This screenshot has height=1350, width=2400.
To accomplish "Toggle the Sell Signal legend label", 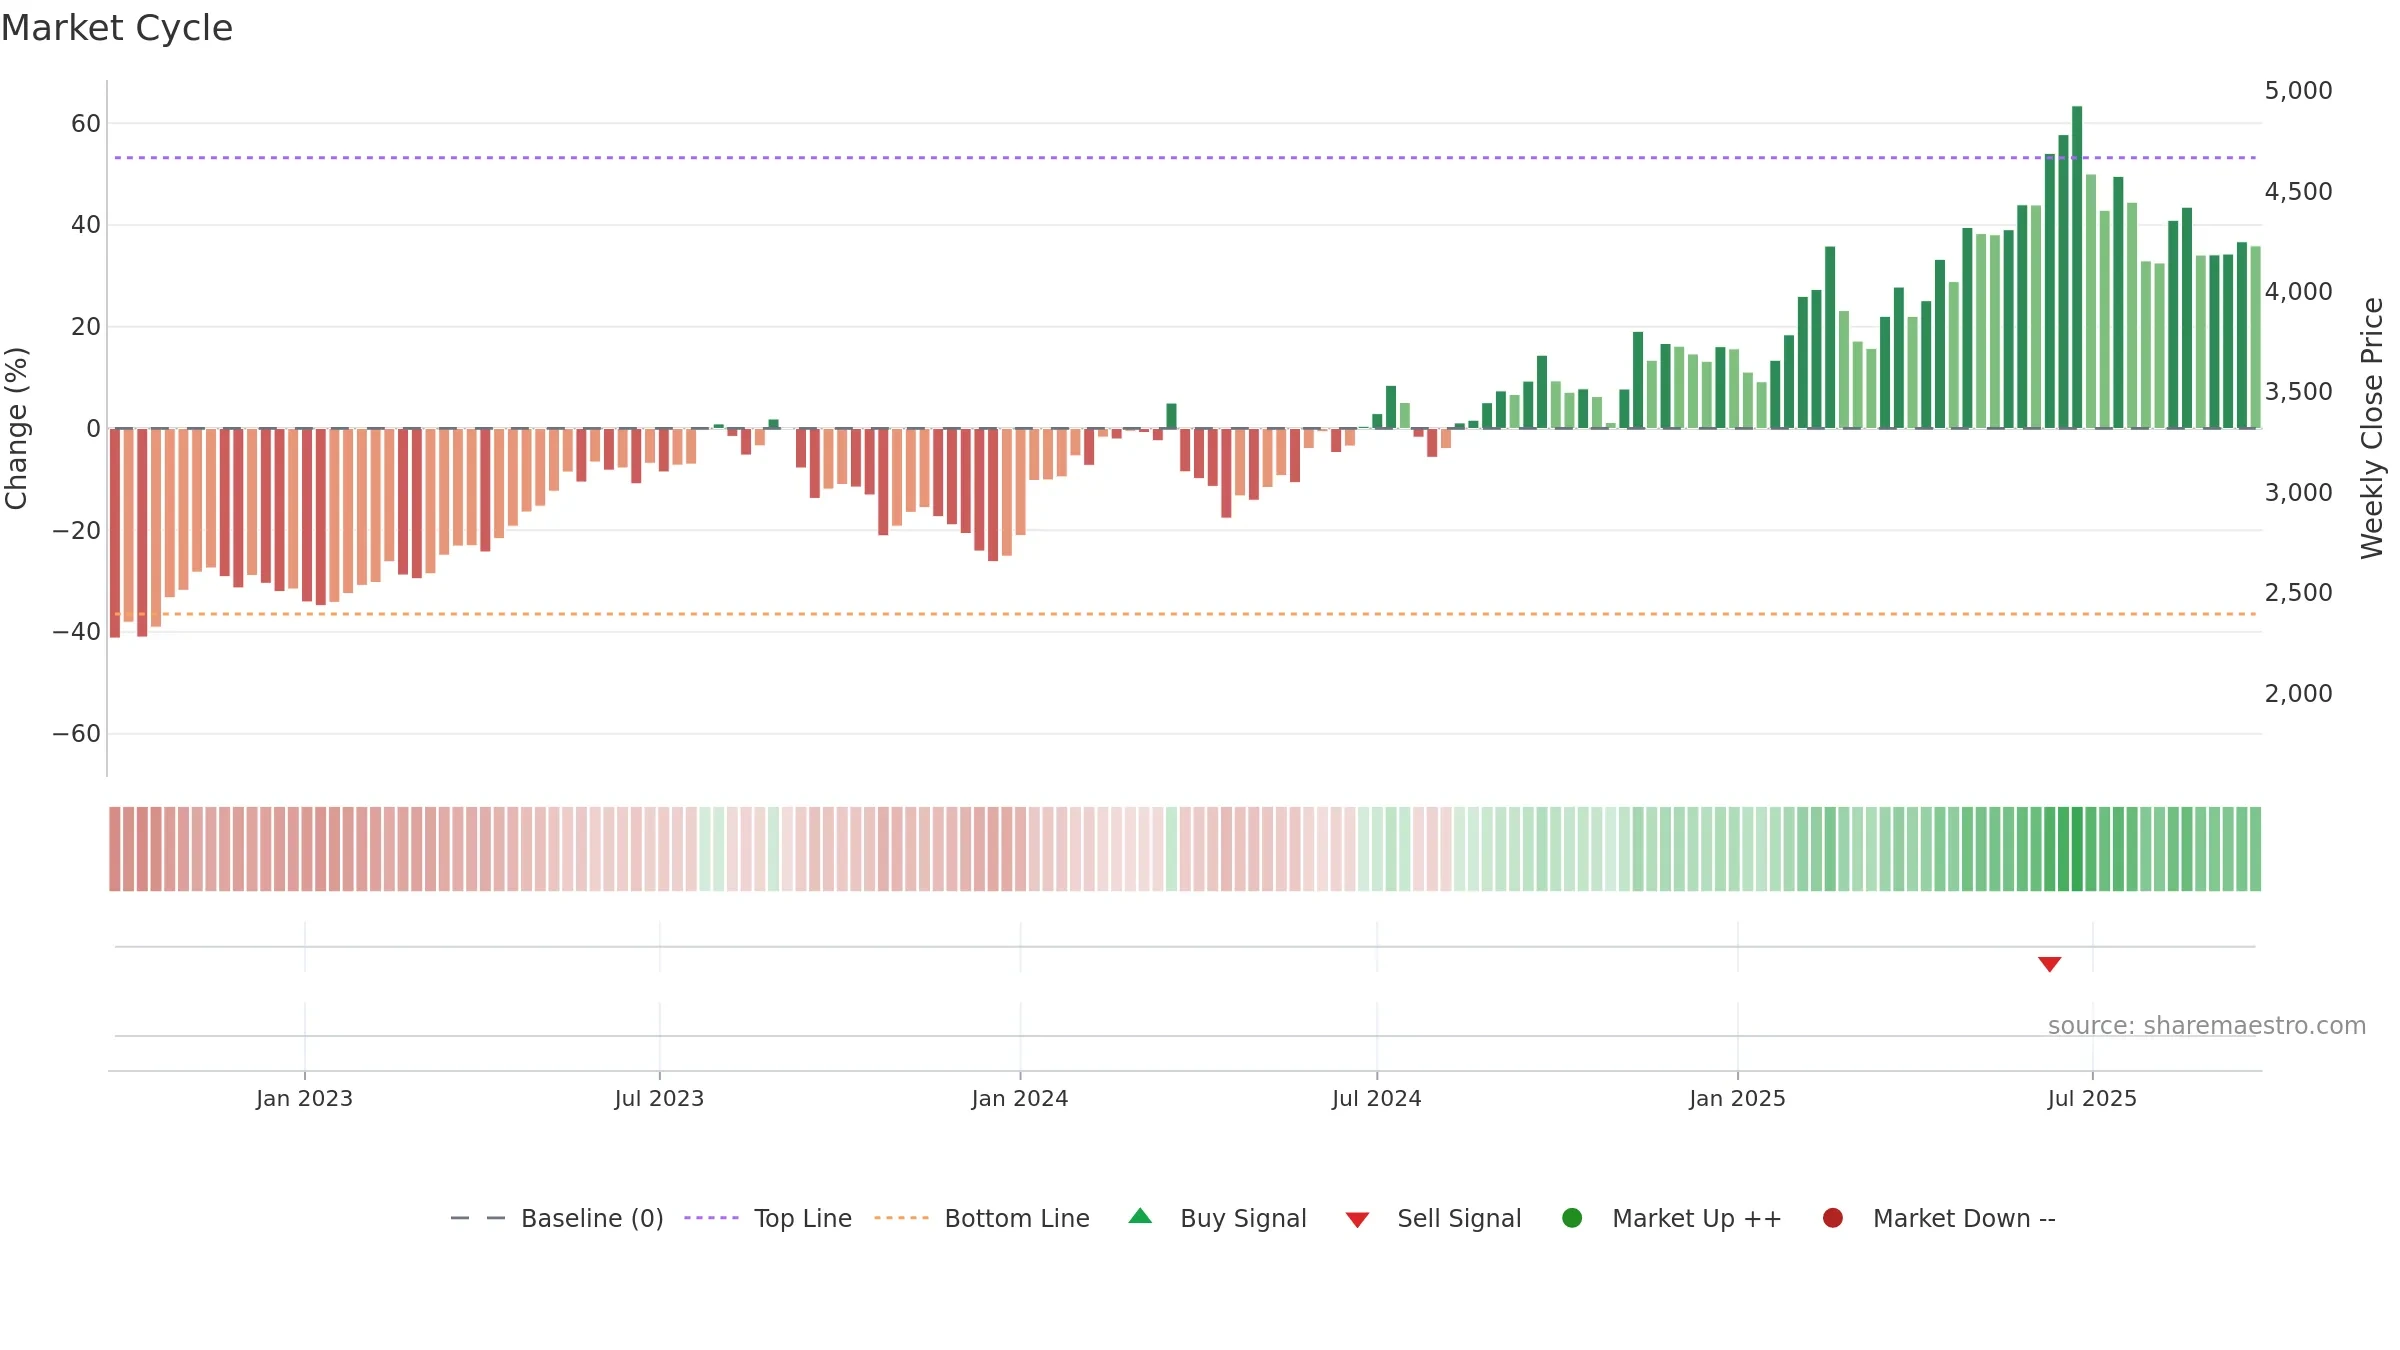I will click(1459, 1219).
